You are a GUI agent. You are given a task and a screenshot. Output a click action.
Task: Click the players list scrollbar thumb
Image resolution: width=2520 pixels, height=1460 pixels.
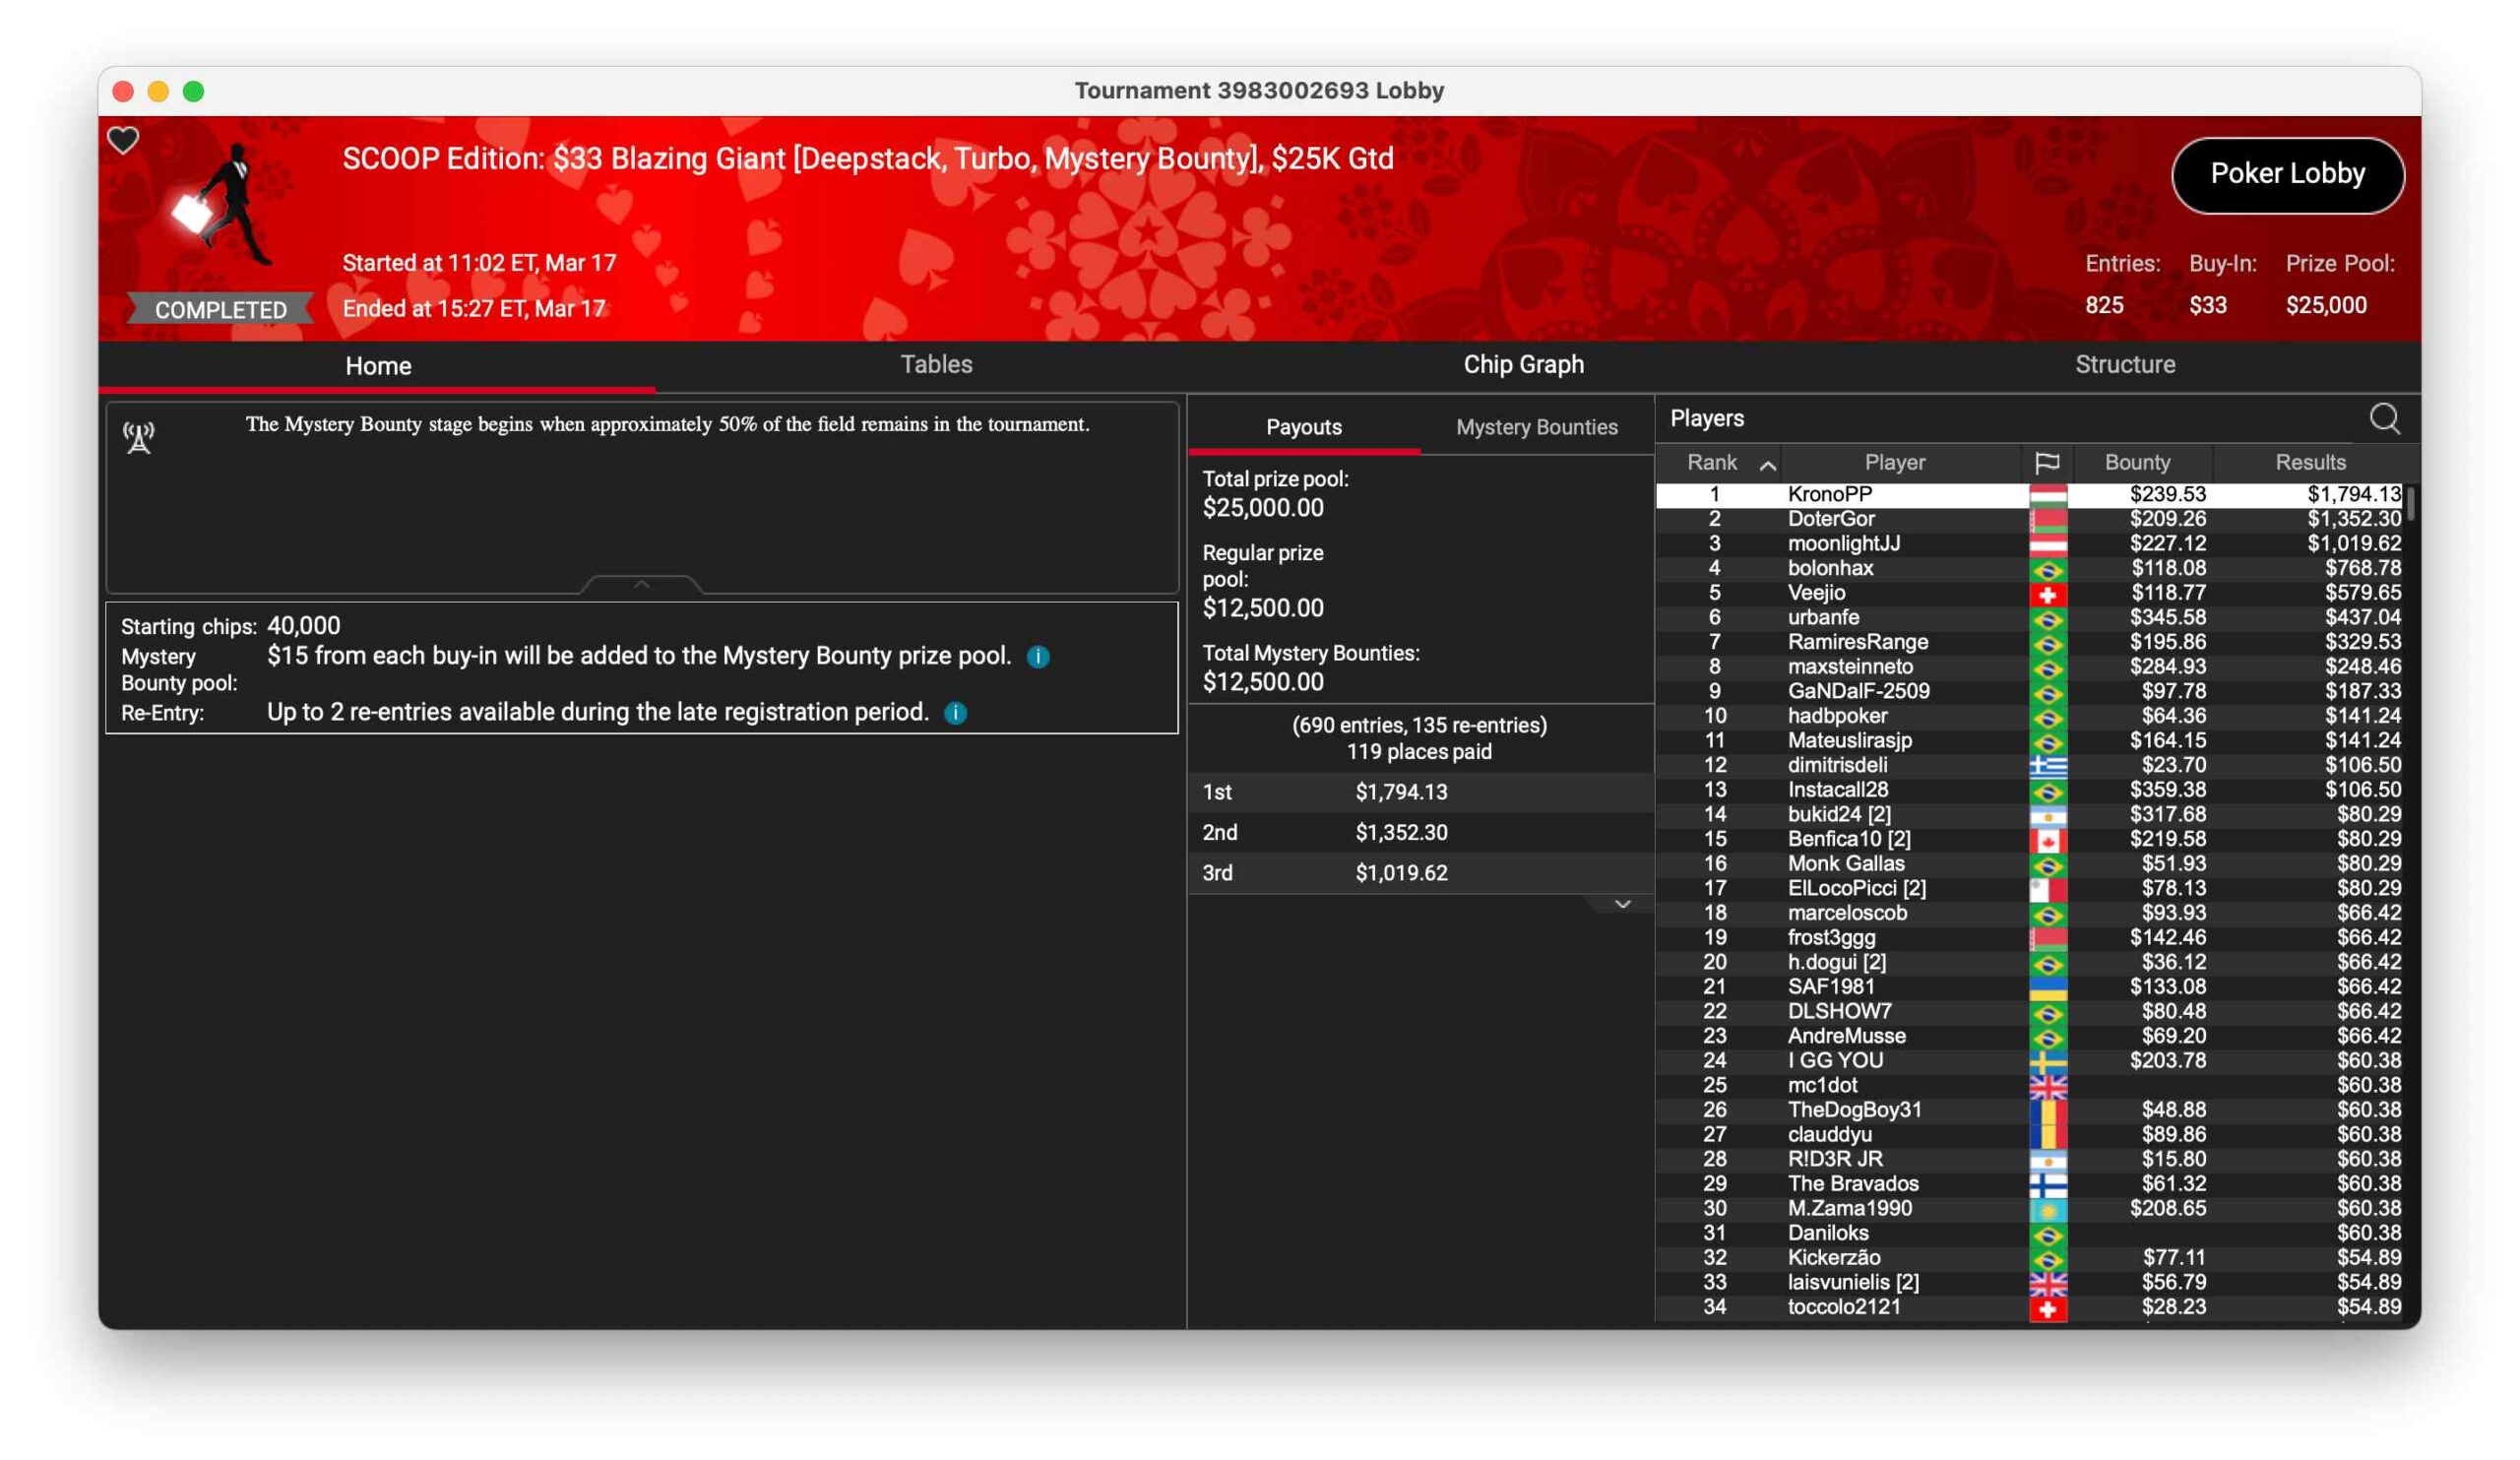point(2410,504)
